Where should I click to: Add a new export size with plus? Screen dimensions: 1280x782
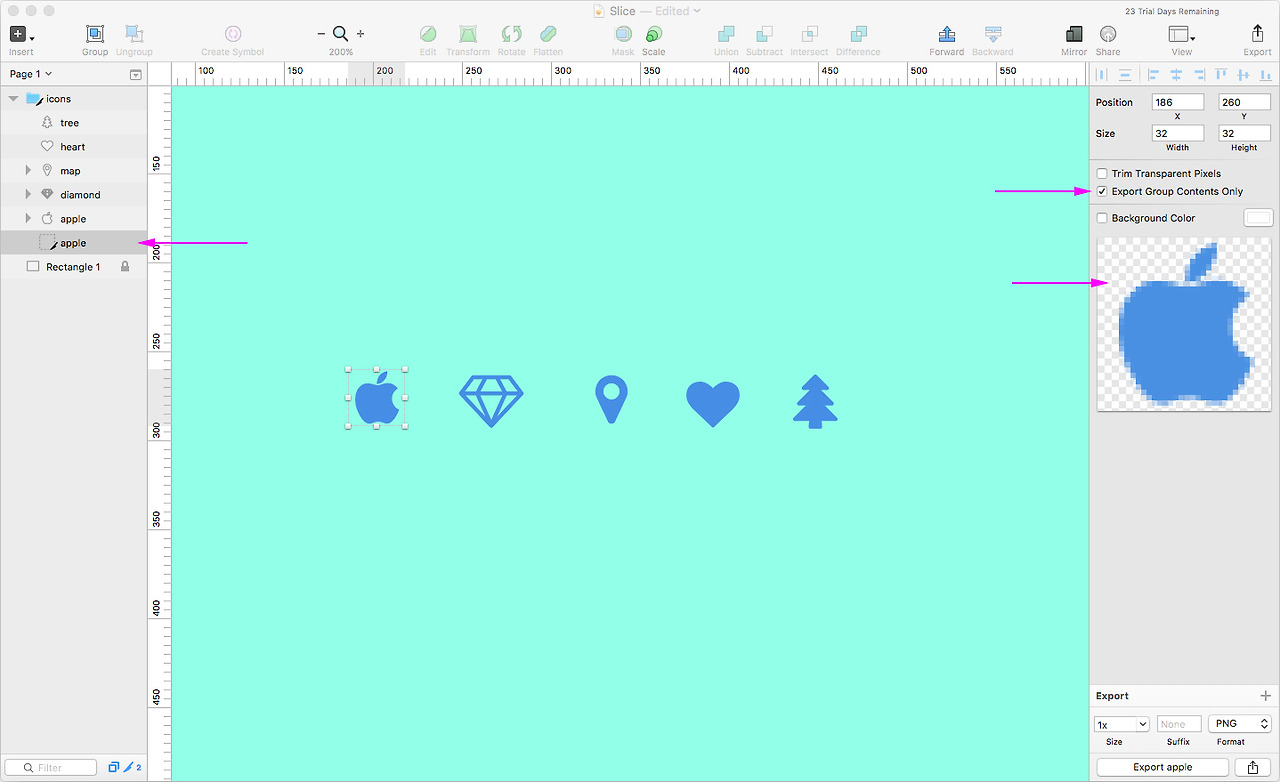coord(1266,696)
